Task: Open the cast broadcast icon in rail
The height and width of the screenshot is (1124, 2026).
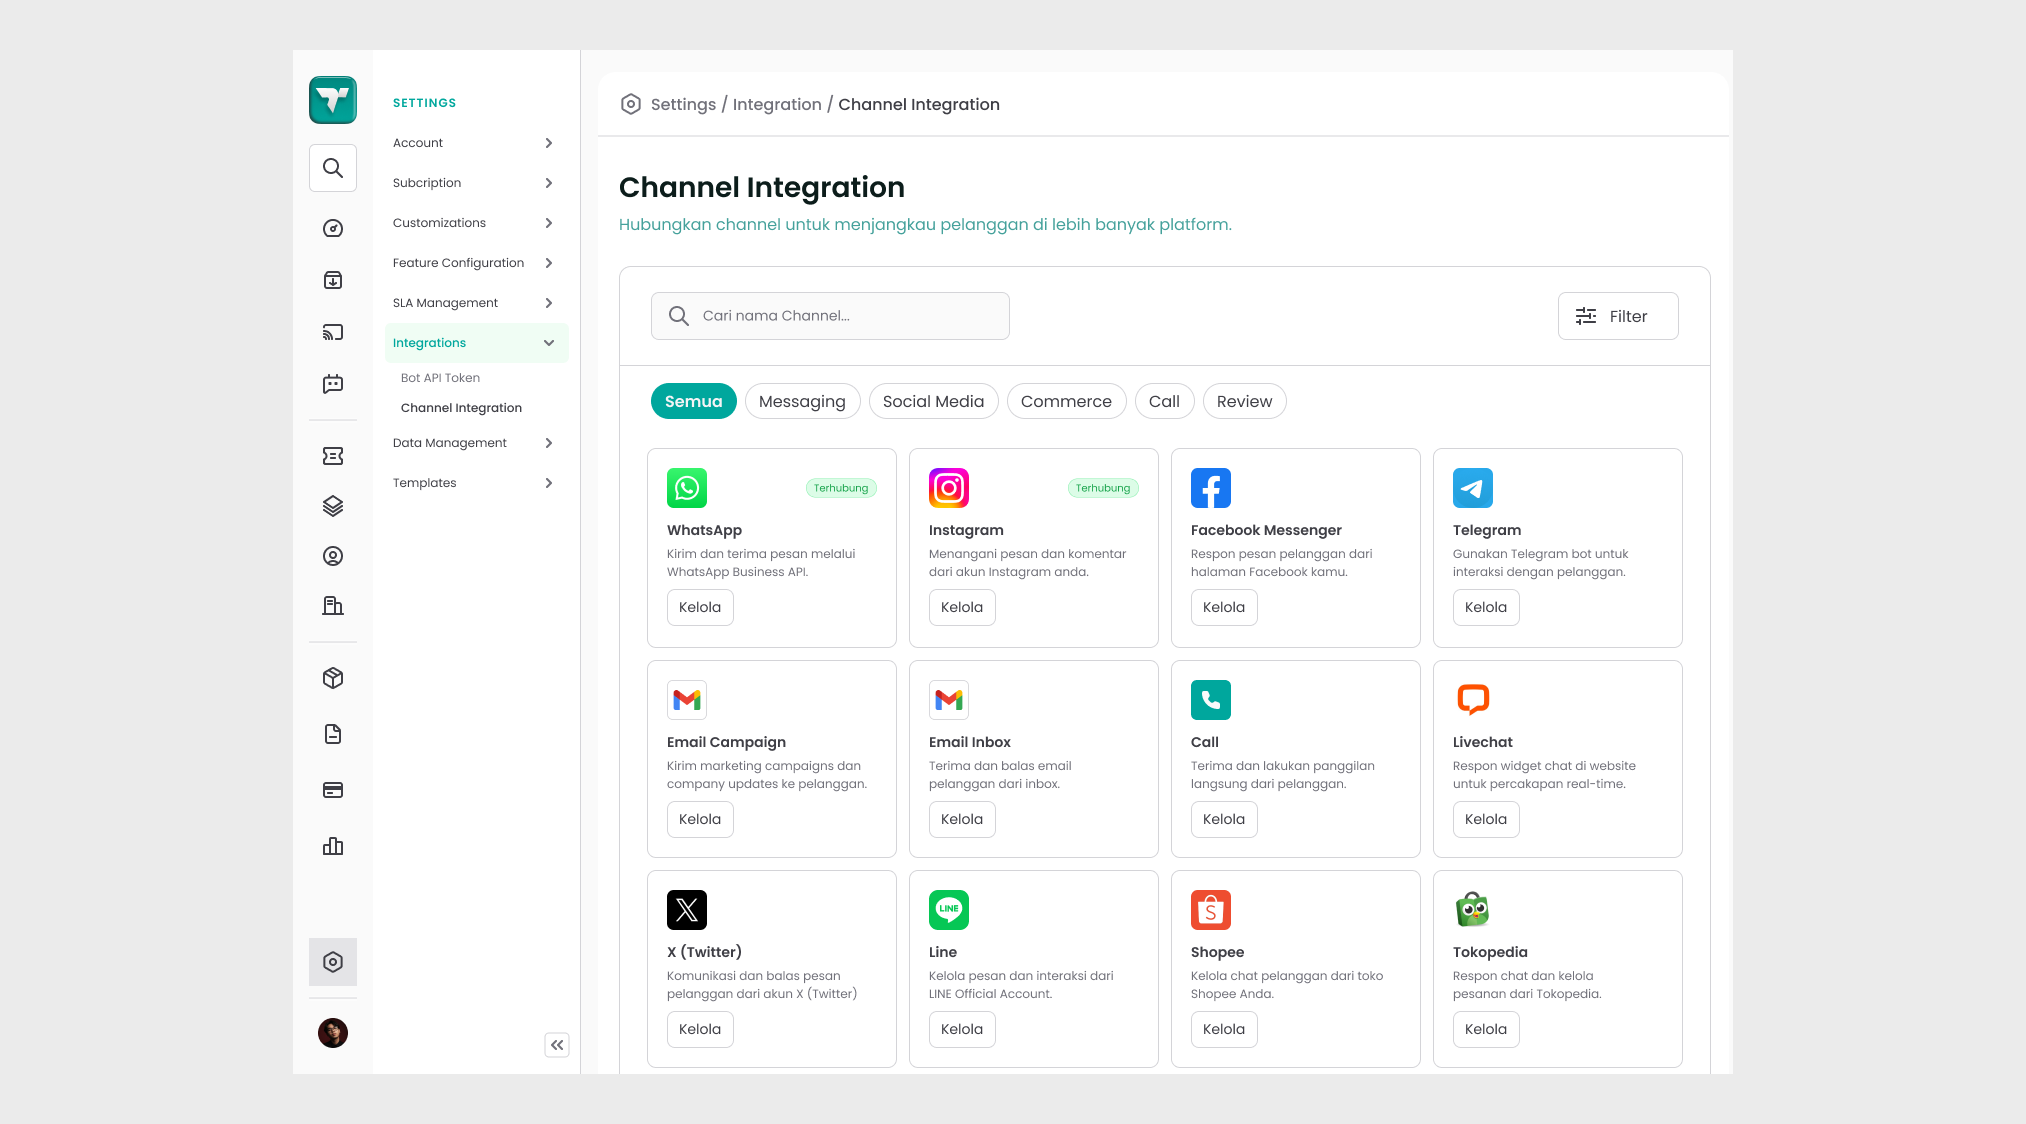Action: [333, 332]
